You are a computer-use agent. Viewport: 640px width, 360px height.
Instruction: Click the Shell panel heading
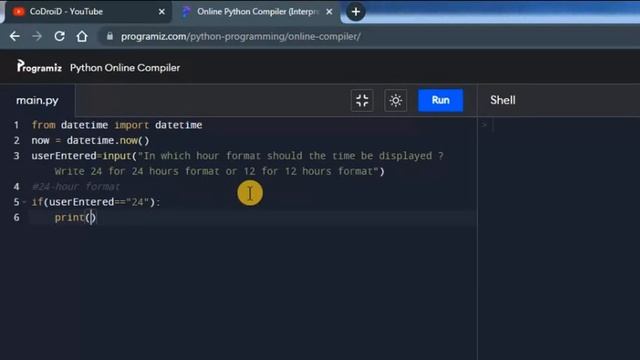503,100
